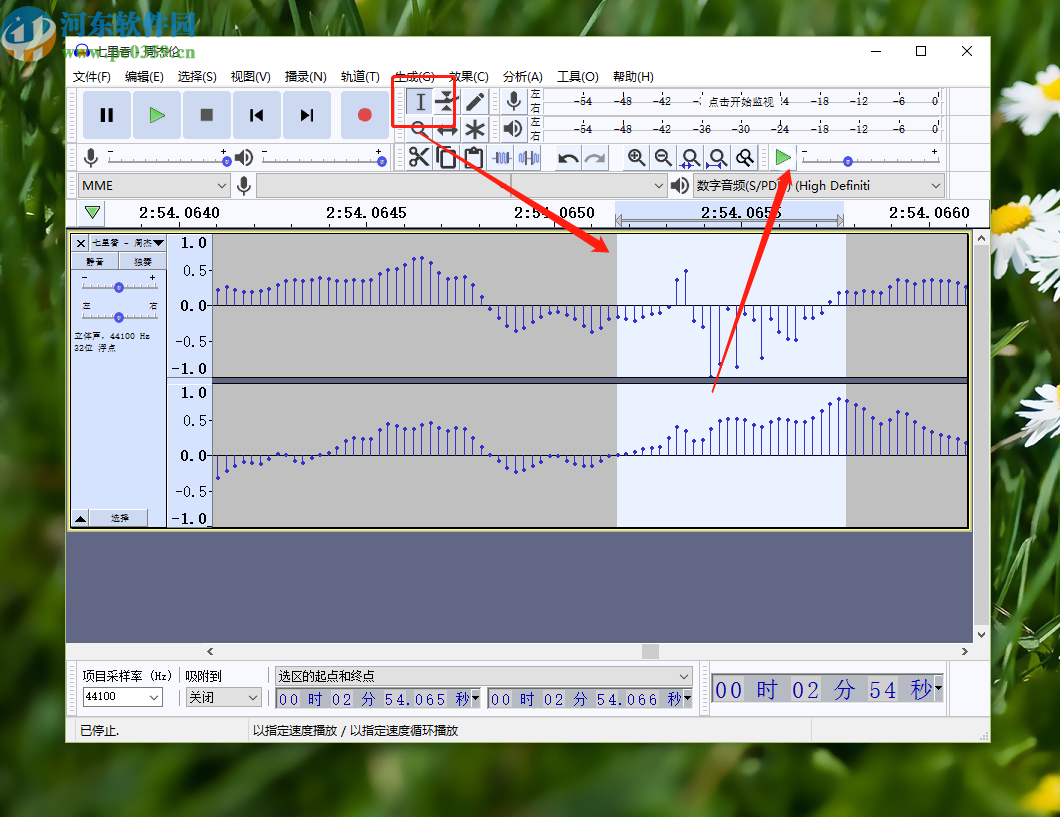Collapse the track with the up triangle
1060x817 pixels.
tap(80, 518)
